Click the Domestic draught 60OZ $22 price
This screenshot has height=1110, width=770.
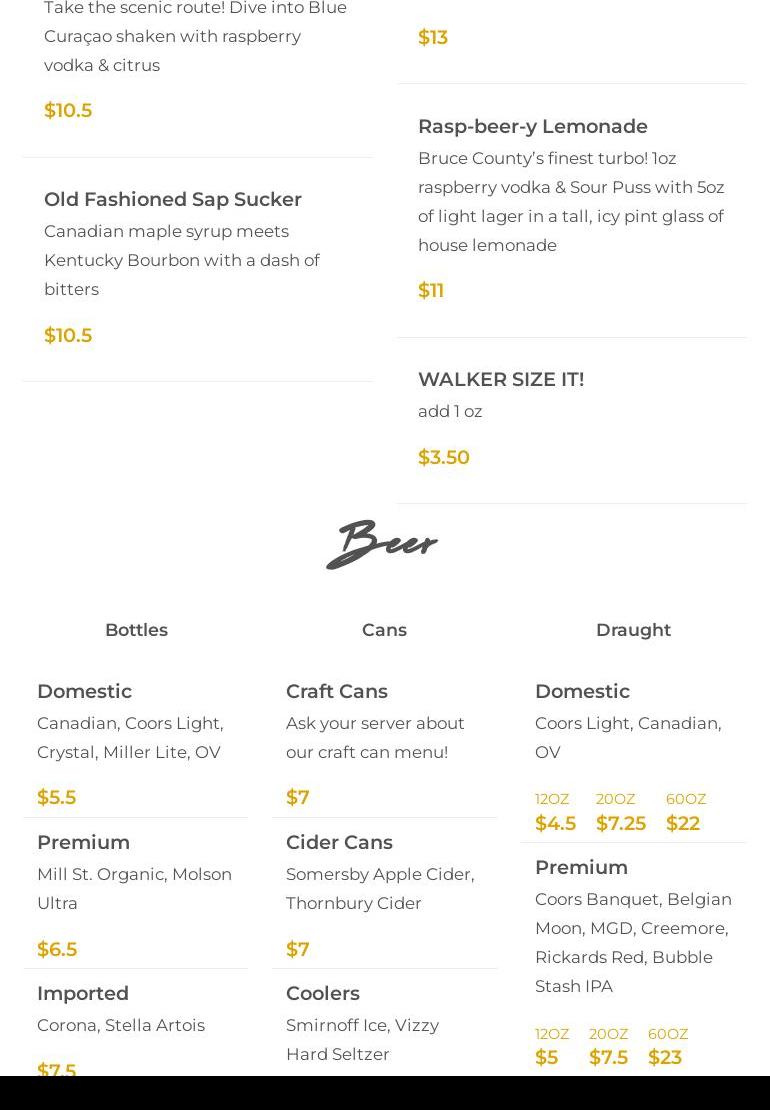683,823
